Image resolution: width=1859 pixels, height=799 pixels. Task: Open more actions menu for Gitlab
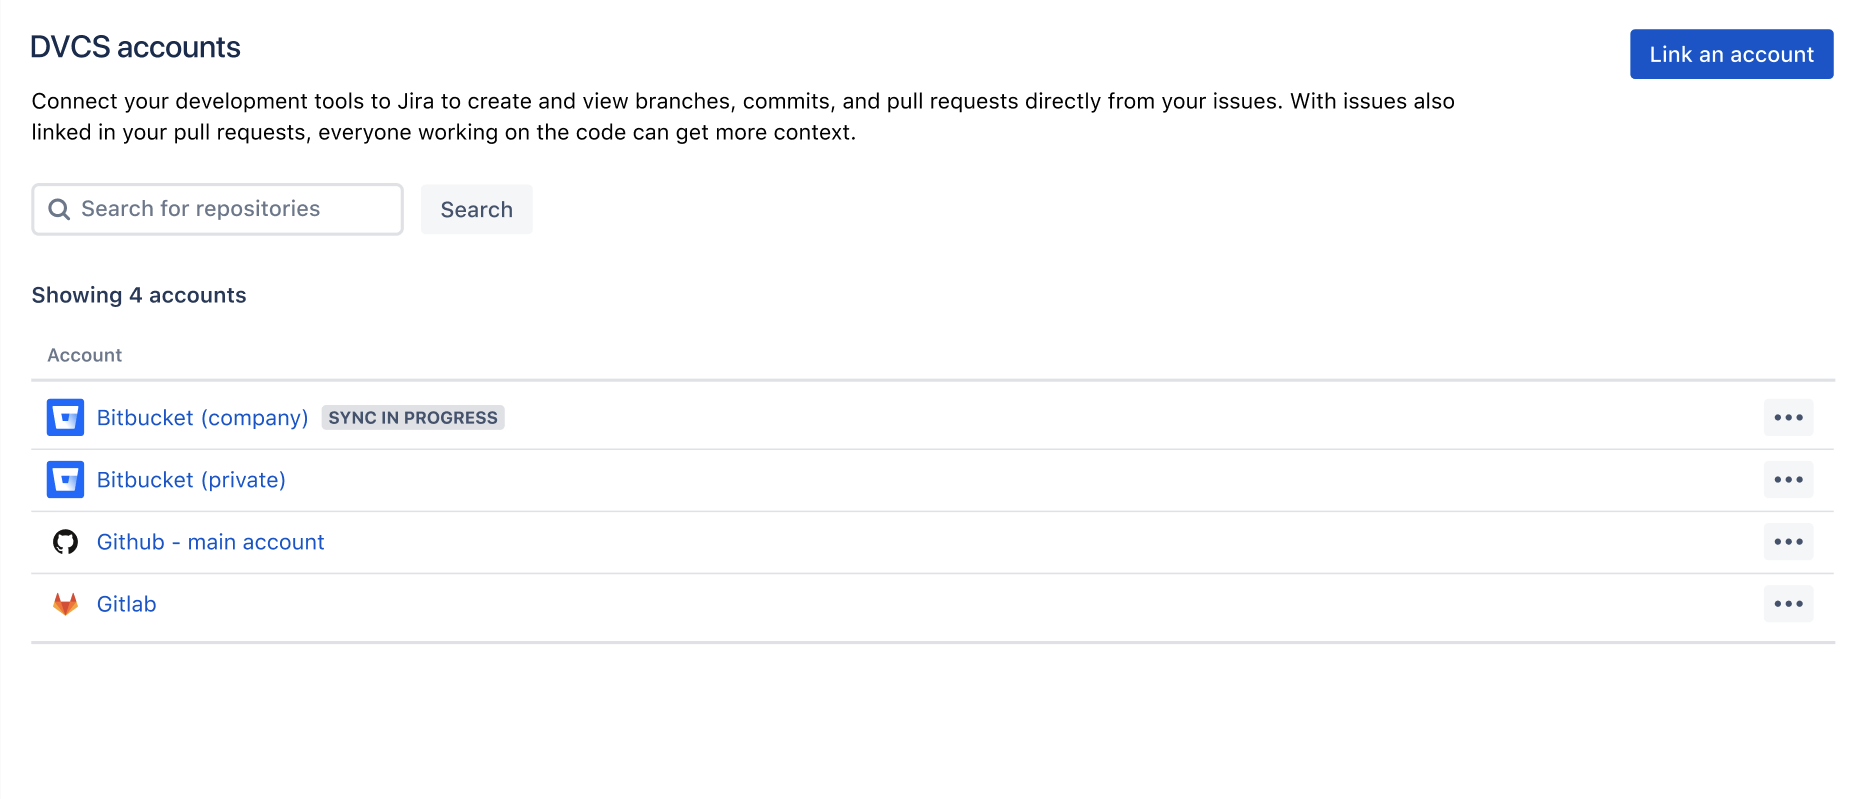[1788, 603]
